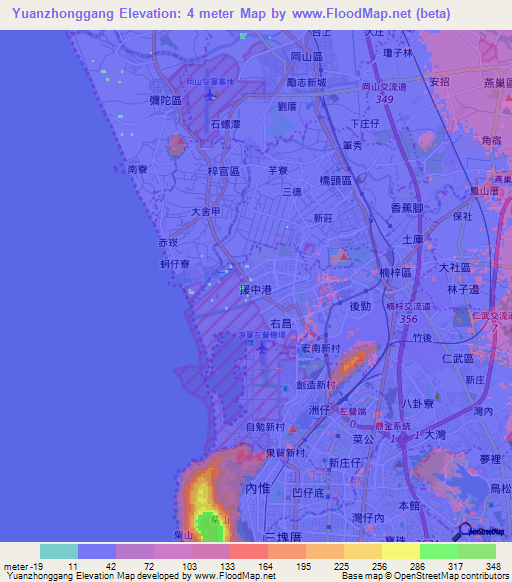The height and width of the screenshot is (582, 512).
Task: Click the 果貿新村 place label
Action: pyautogui.click(x=286, y=453)
